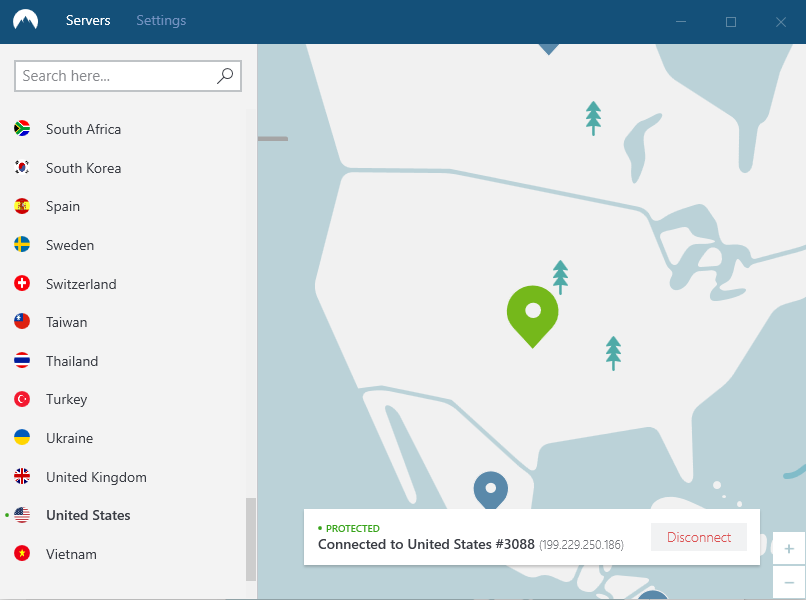The width and height of the screenshot is (806, 600).
Task: Click the server list scrollbar thumb
Action: click(x=251, y=539)
